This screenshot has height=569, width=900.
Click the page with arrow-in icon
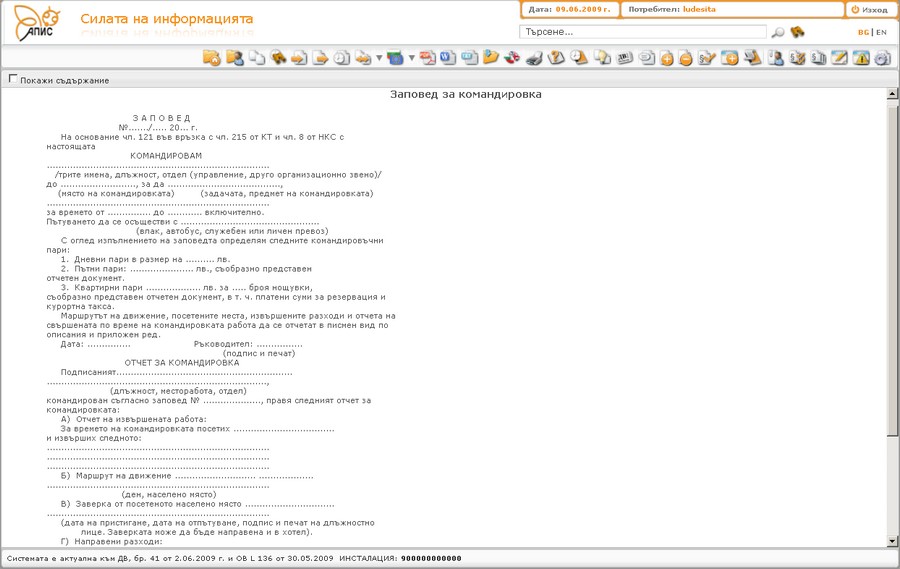point(299,57)
